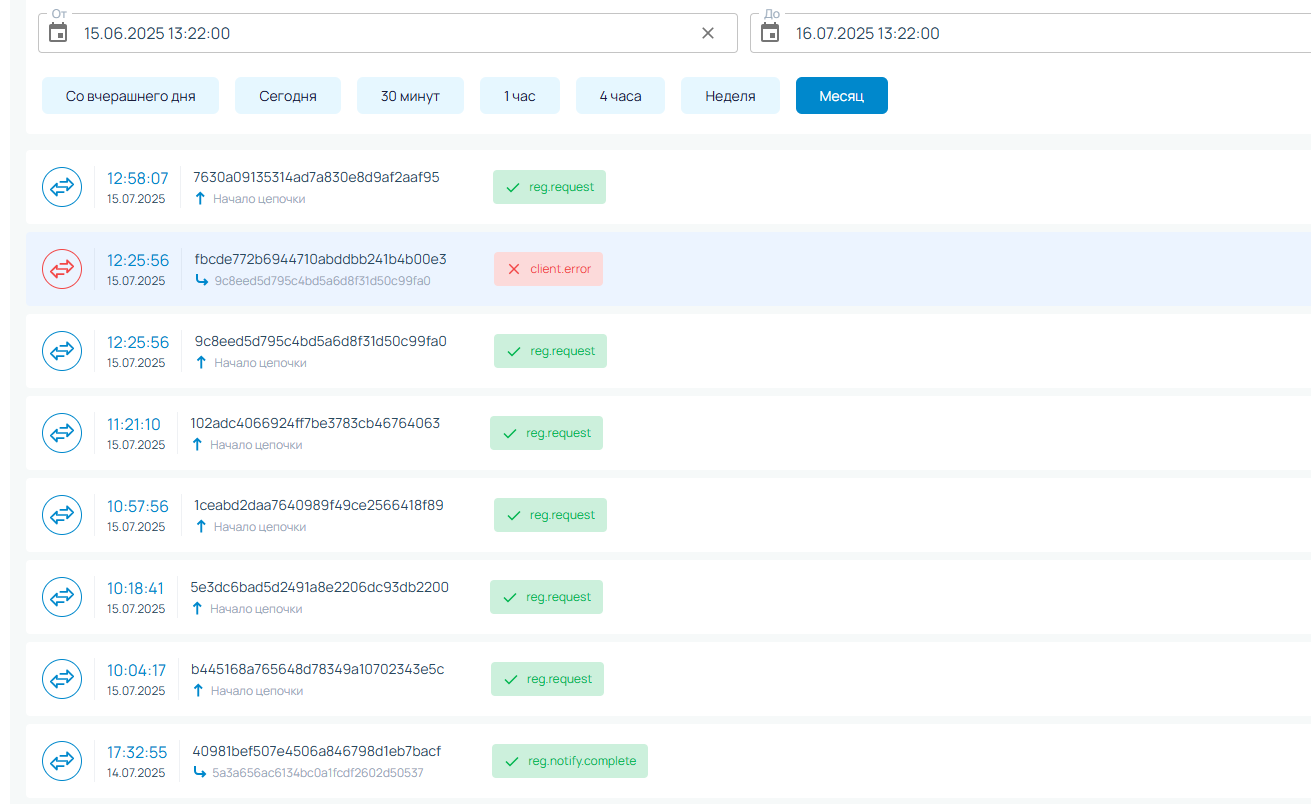Viewport: 1311px width, 804px height.
Task: Select the 30 минут time filter
Action: [x=410, y=96]
